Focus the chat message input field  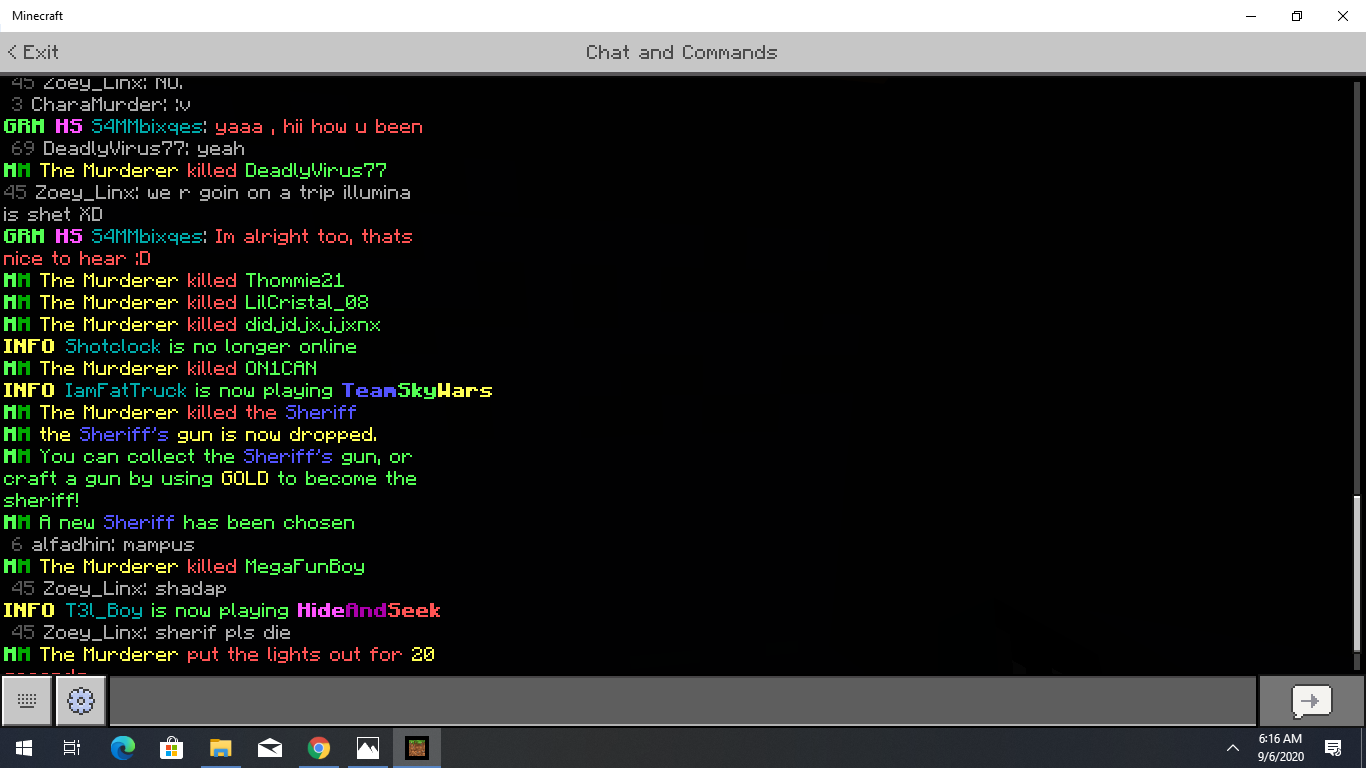[682, 701]
